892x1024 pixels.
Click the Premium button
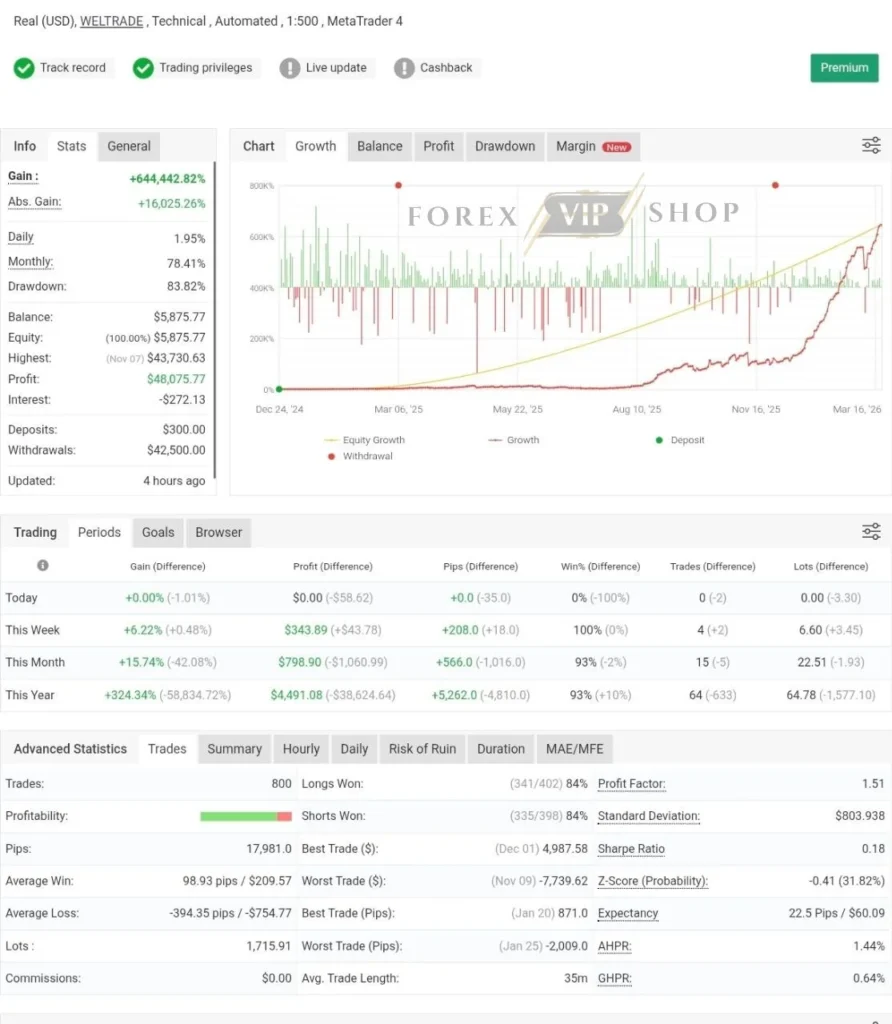(844, 68)
